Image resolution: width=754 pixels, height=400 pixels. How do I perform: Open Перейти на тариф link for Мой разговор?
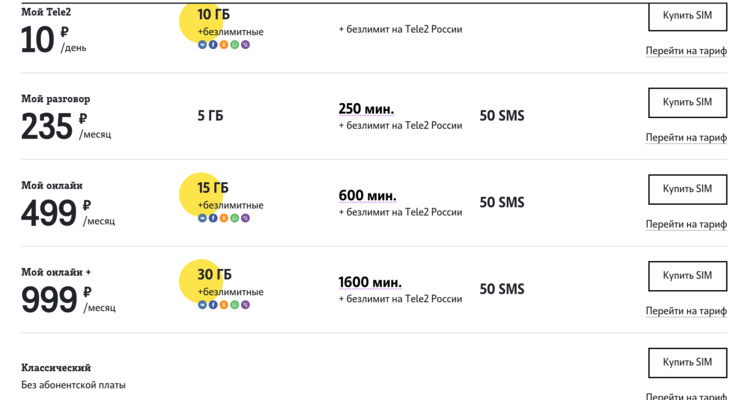pos(686,138)
